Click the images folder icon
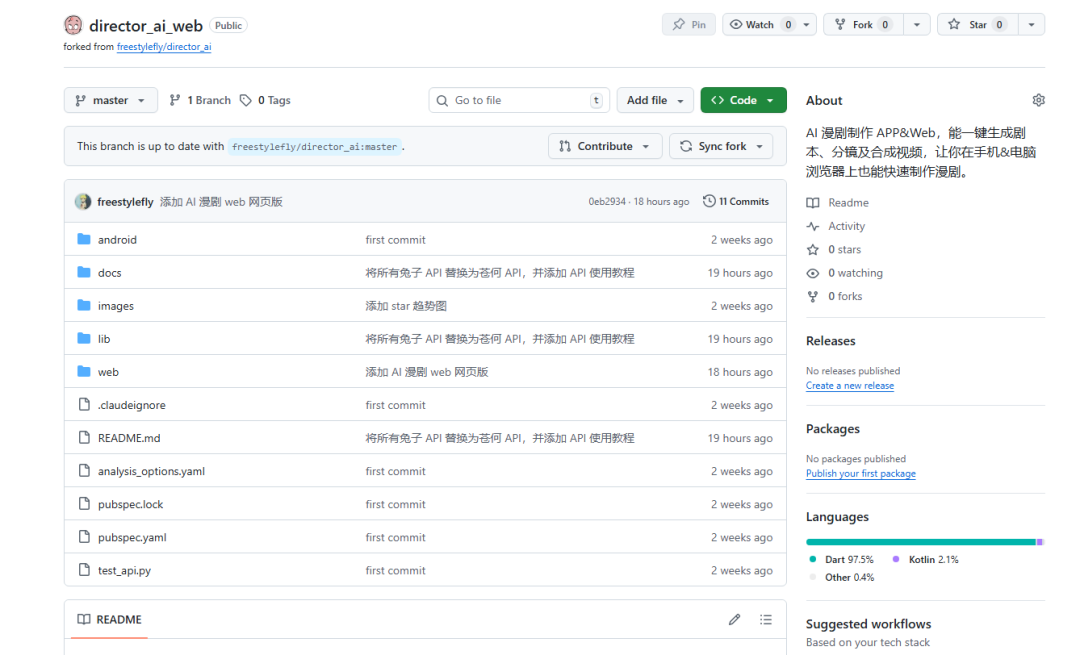This screenshot has height=655, width=1080. [84, 305]
